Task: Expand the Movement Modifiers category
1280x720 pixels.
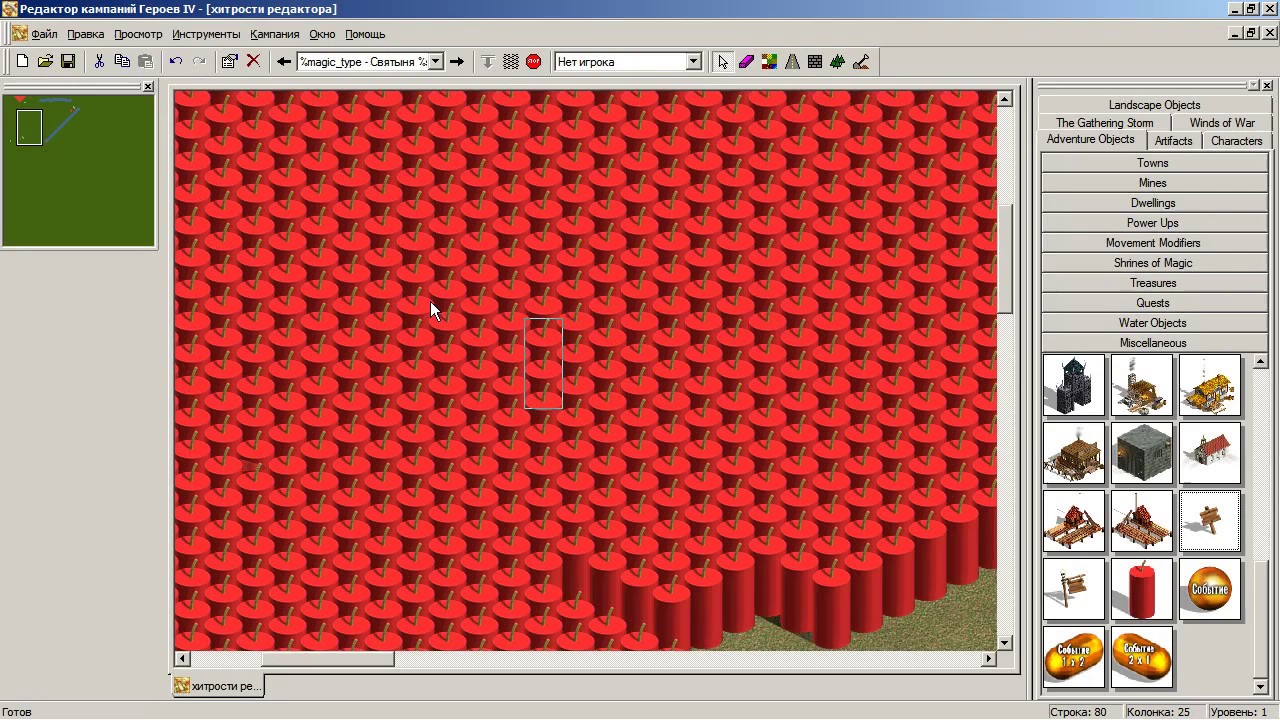Action: tap(1153, 243)
